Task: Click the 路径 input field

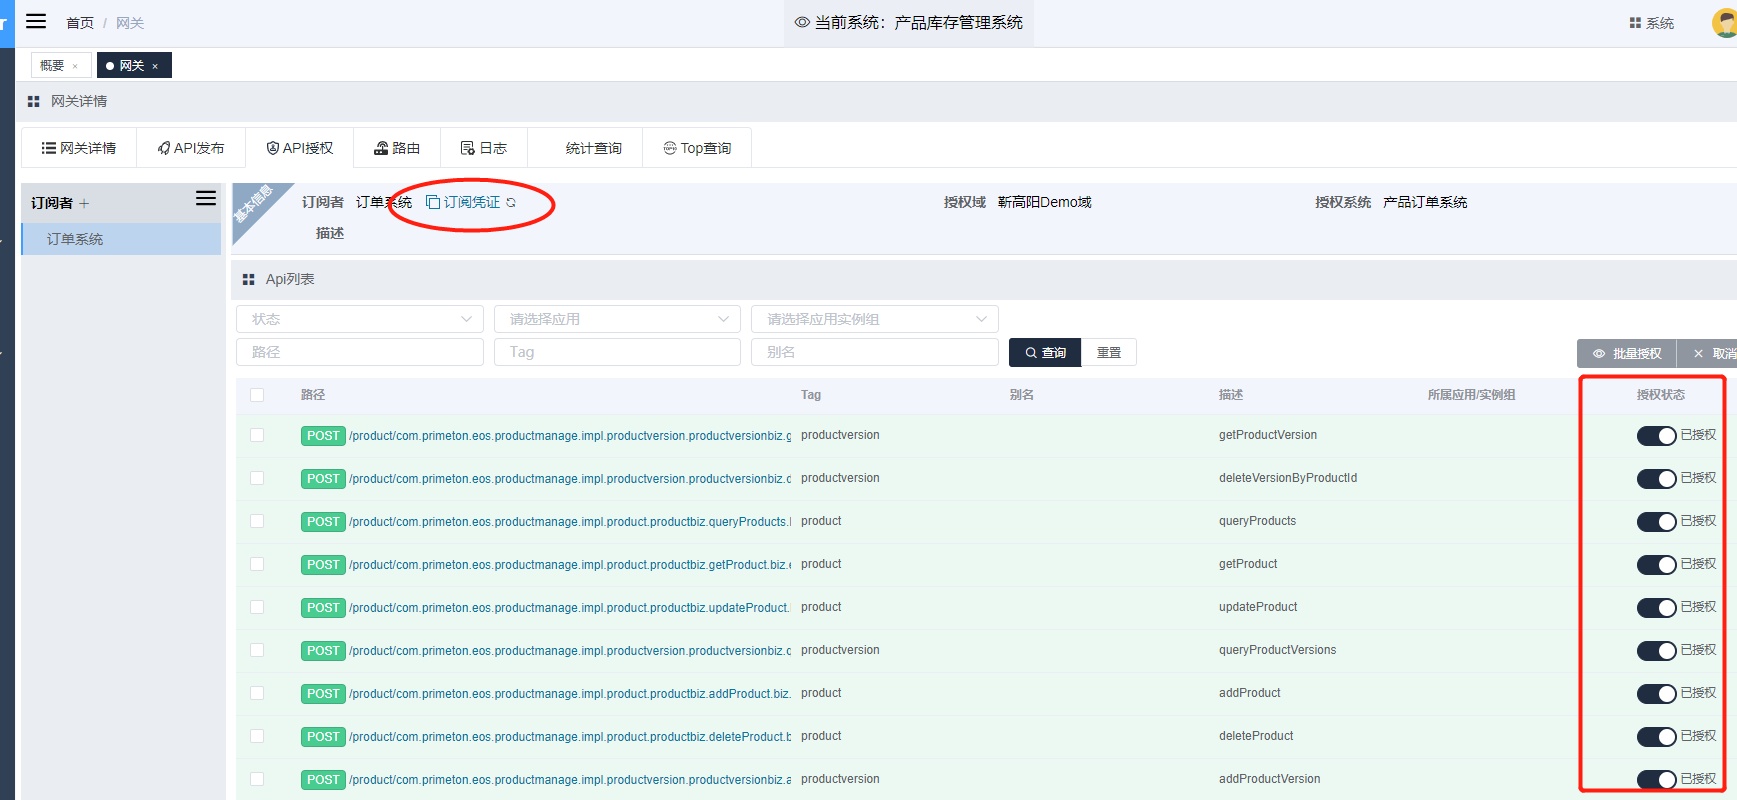Action: (360, 352)
